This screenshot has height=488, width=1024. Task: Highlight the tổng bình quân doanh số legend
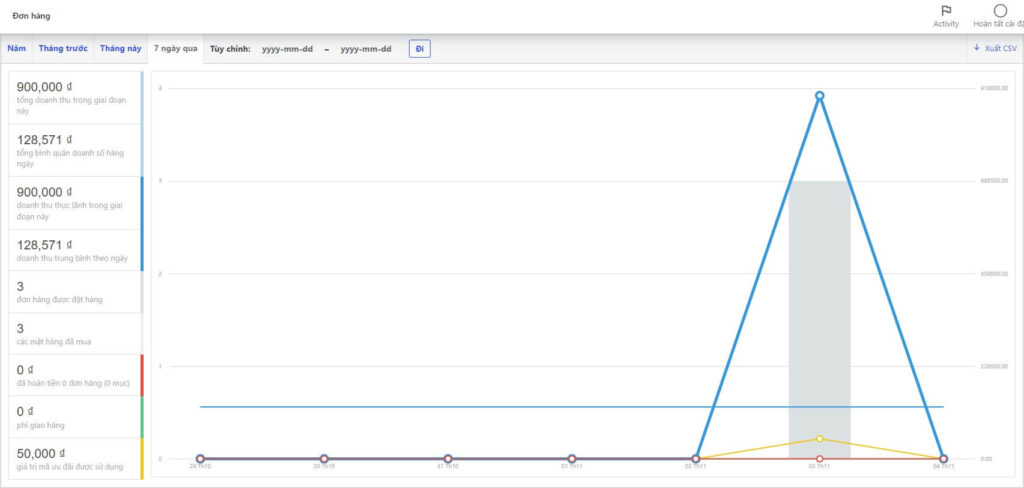pyautogui.click(x=75, y=150)
